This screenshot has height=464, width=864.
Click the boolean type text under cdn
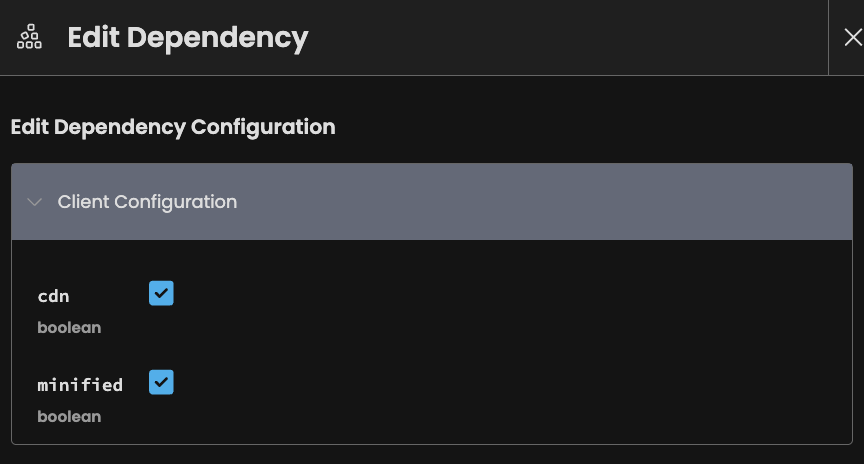69,327
